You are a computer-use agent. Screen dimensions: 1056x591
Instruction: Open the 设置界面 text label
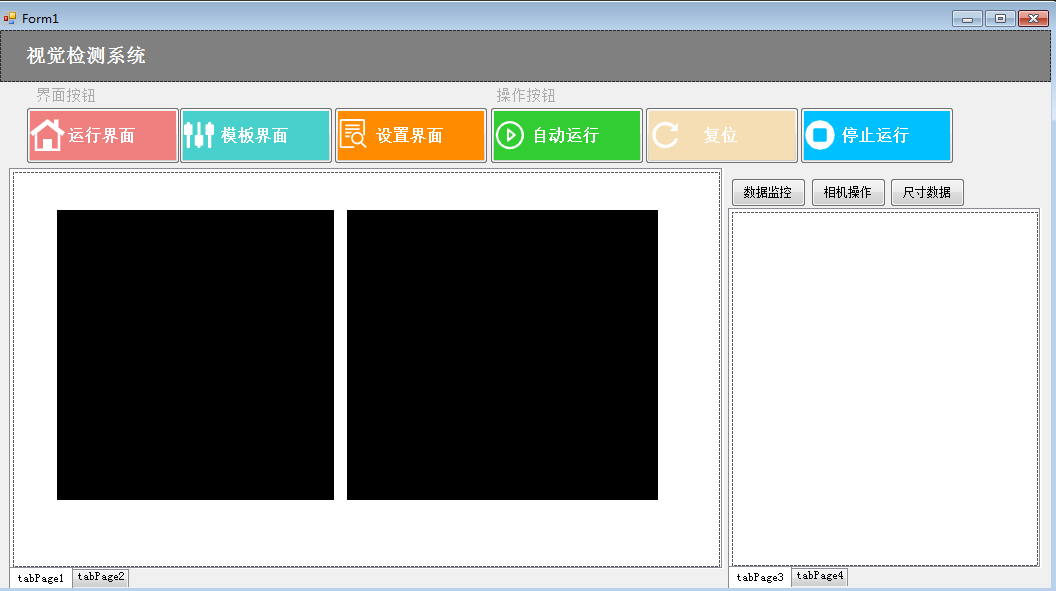point(409,135)
